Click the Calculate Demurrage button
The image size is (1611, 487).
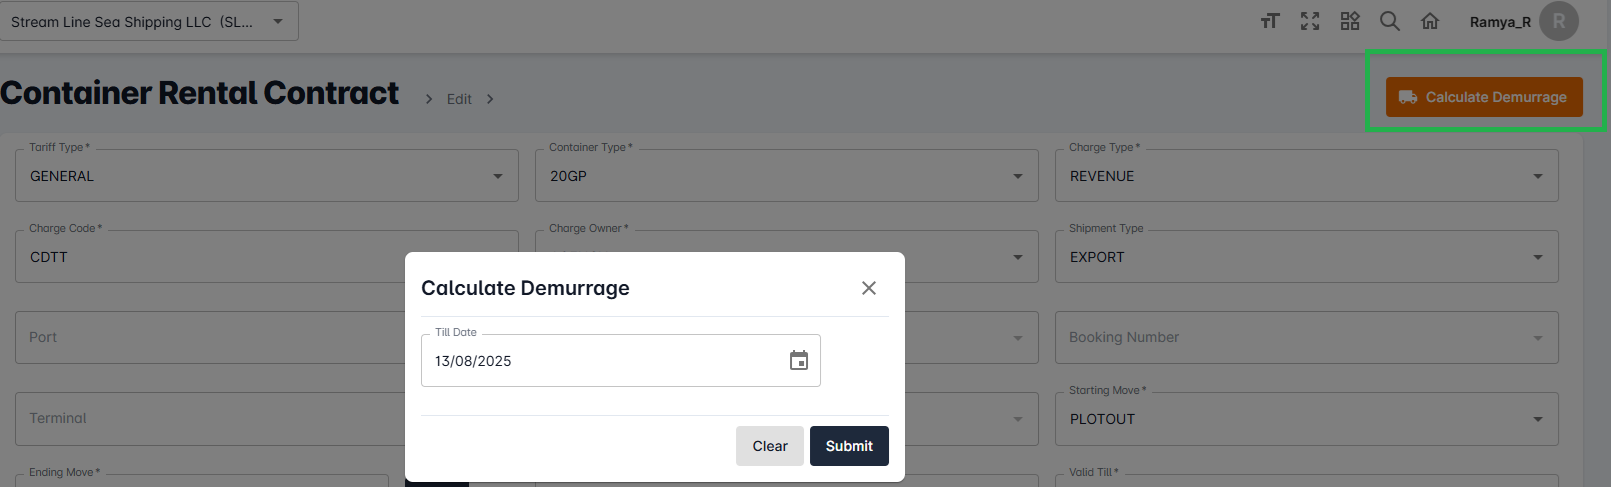coord(1484,97)
